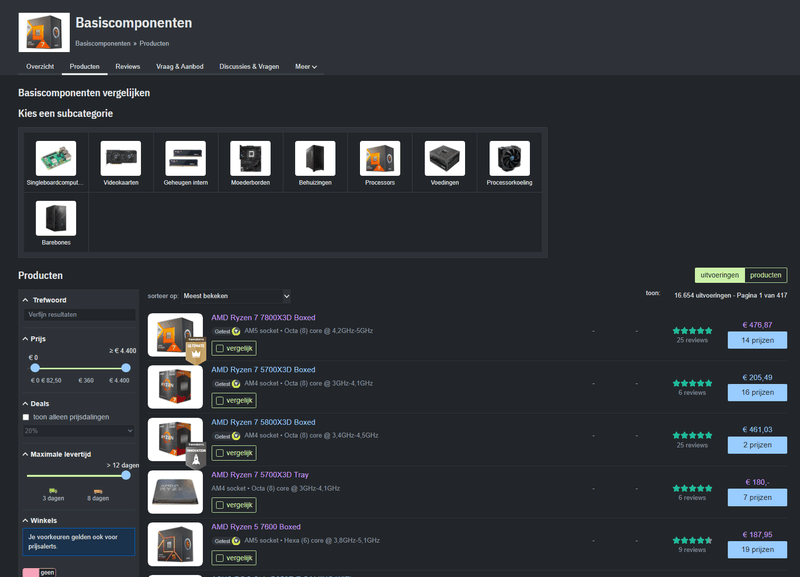Open the Moederborden subcategory icon
Screen dimensions: 800x577
251,158
